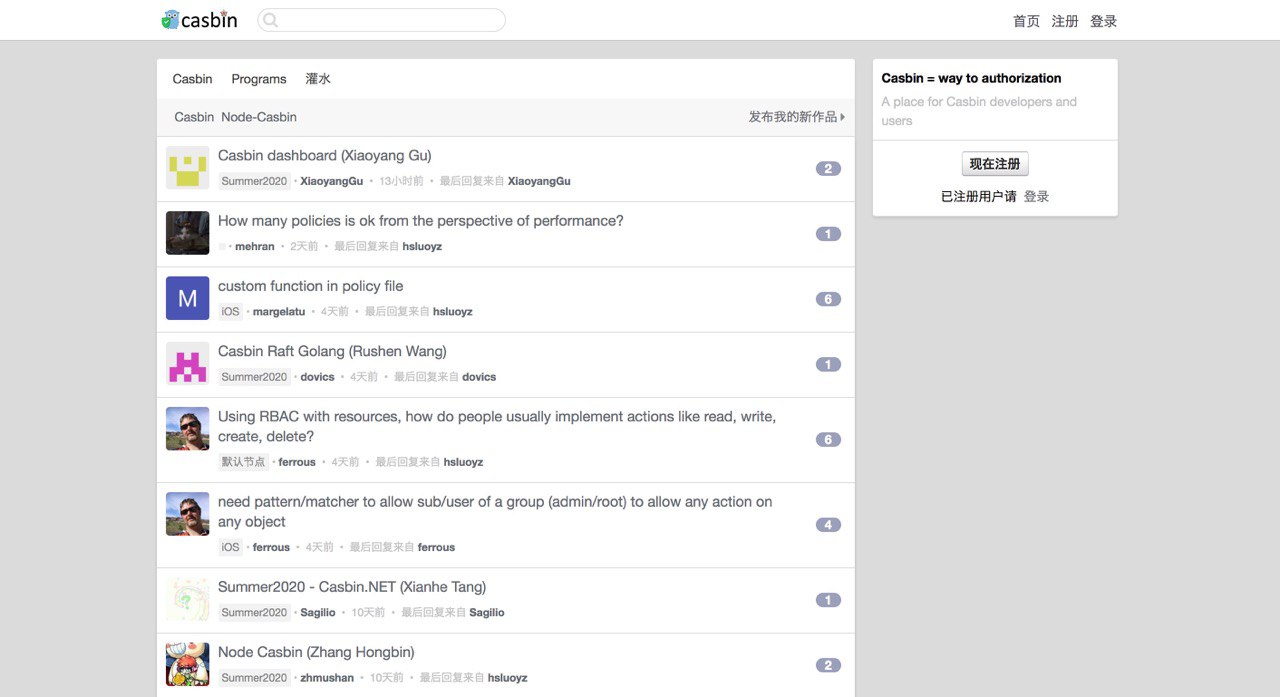
Task: Click username mehran under performance post
Action: [x=255, y=246]
